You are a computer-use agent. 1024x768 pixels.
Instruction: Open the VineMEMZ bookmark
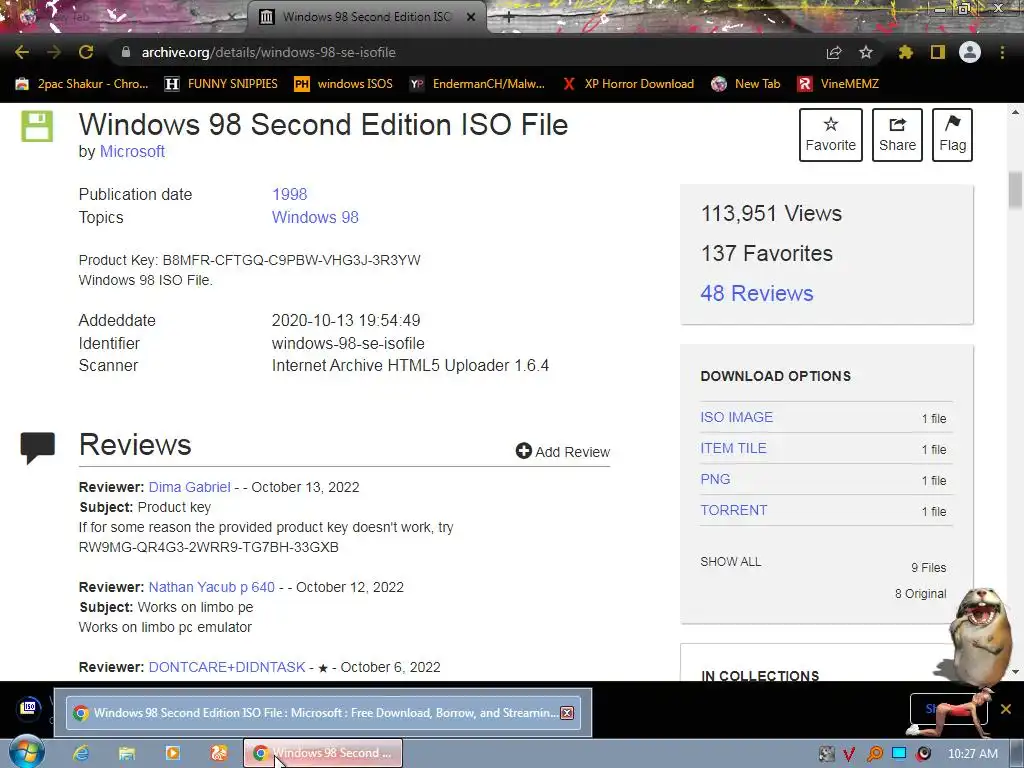click(x=838, y=84)
